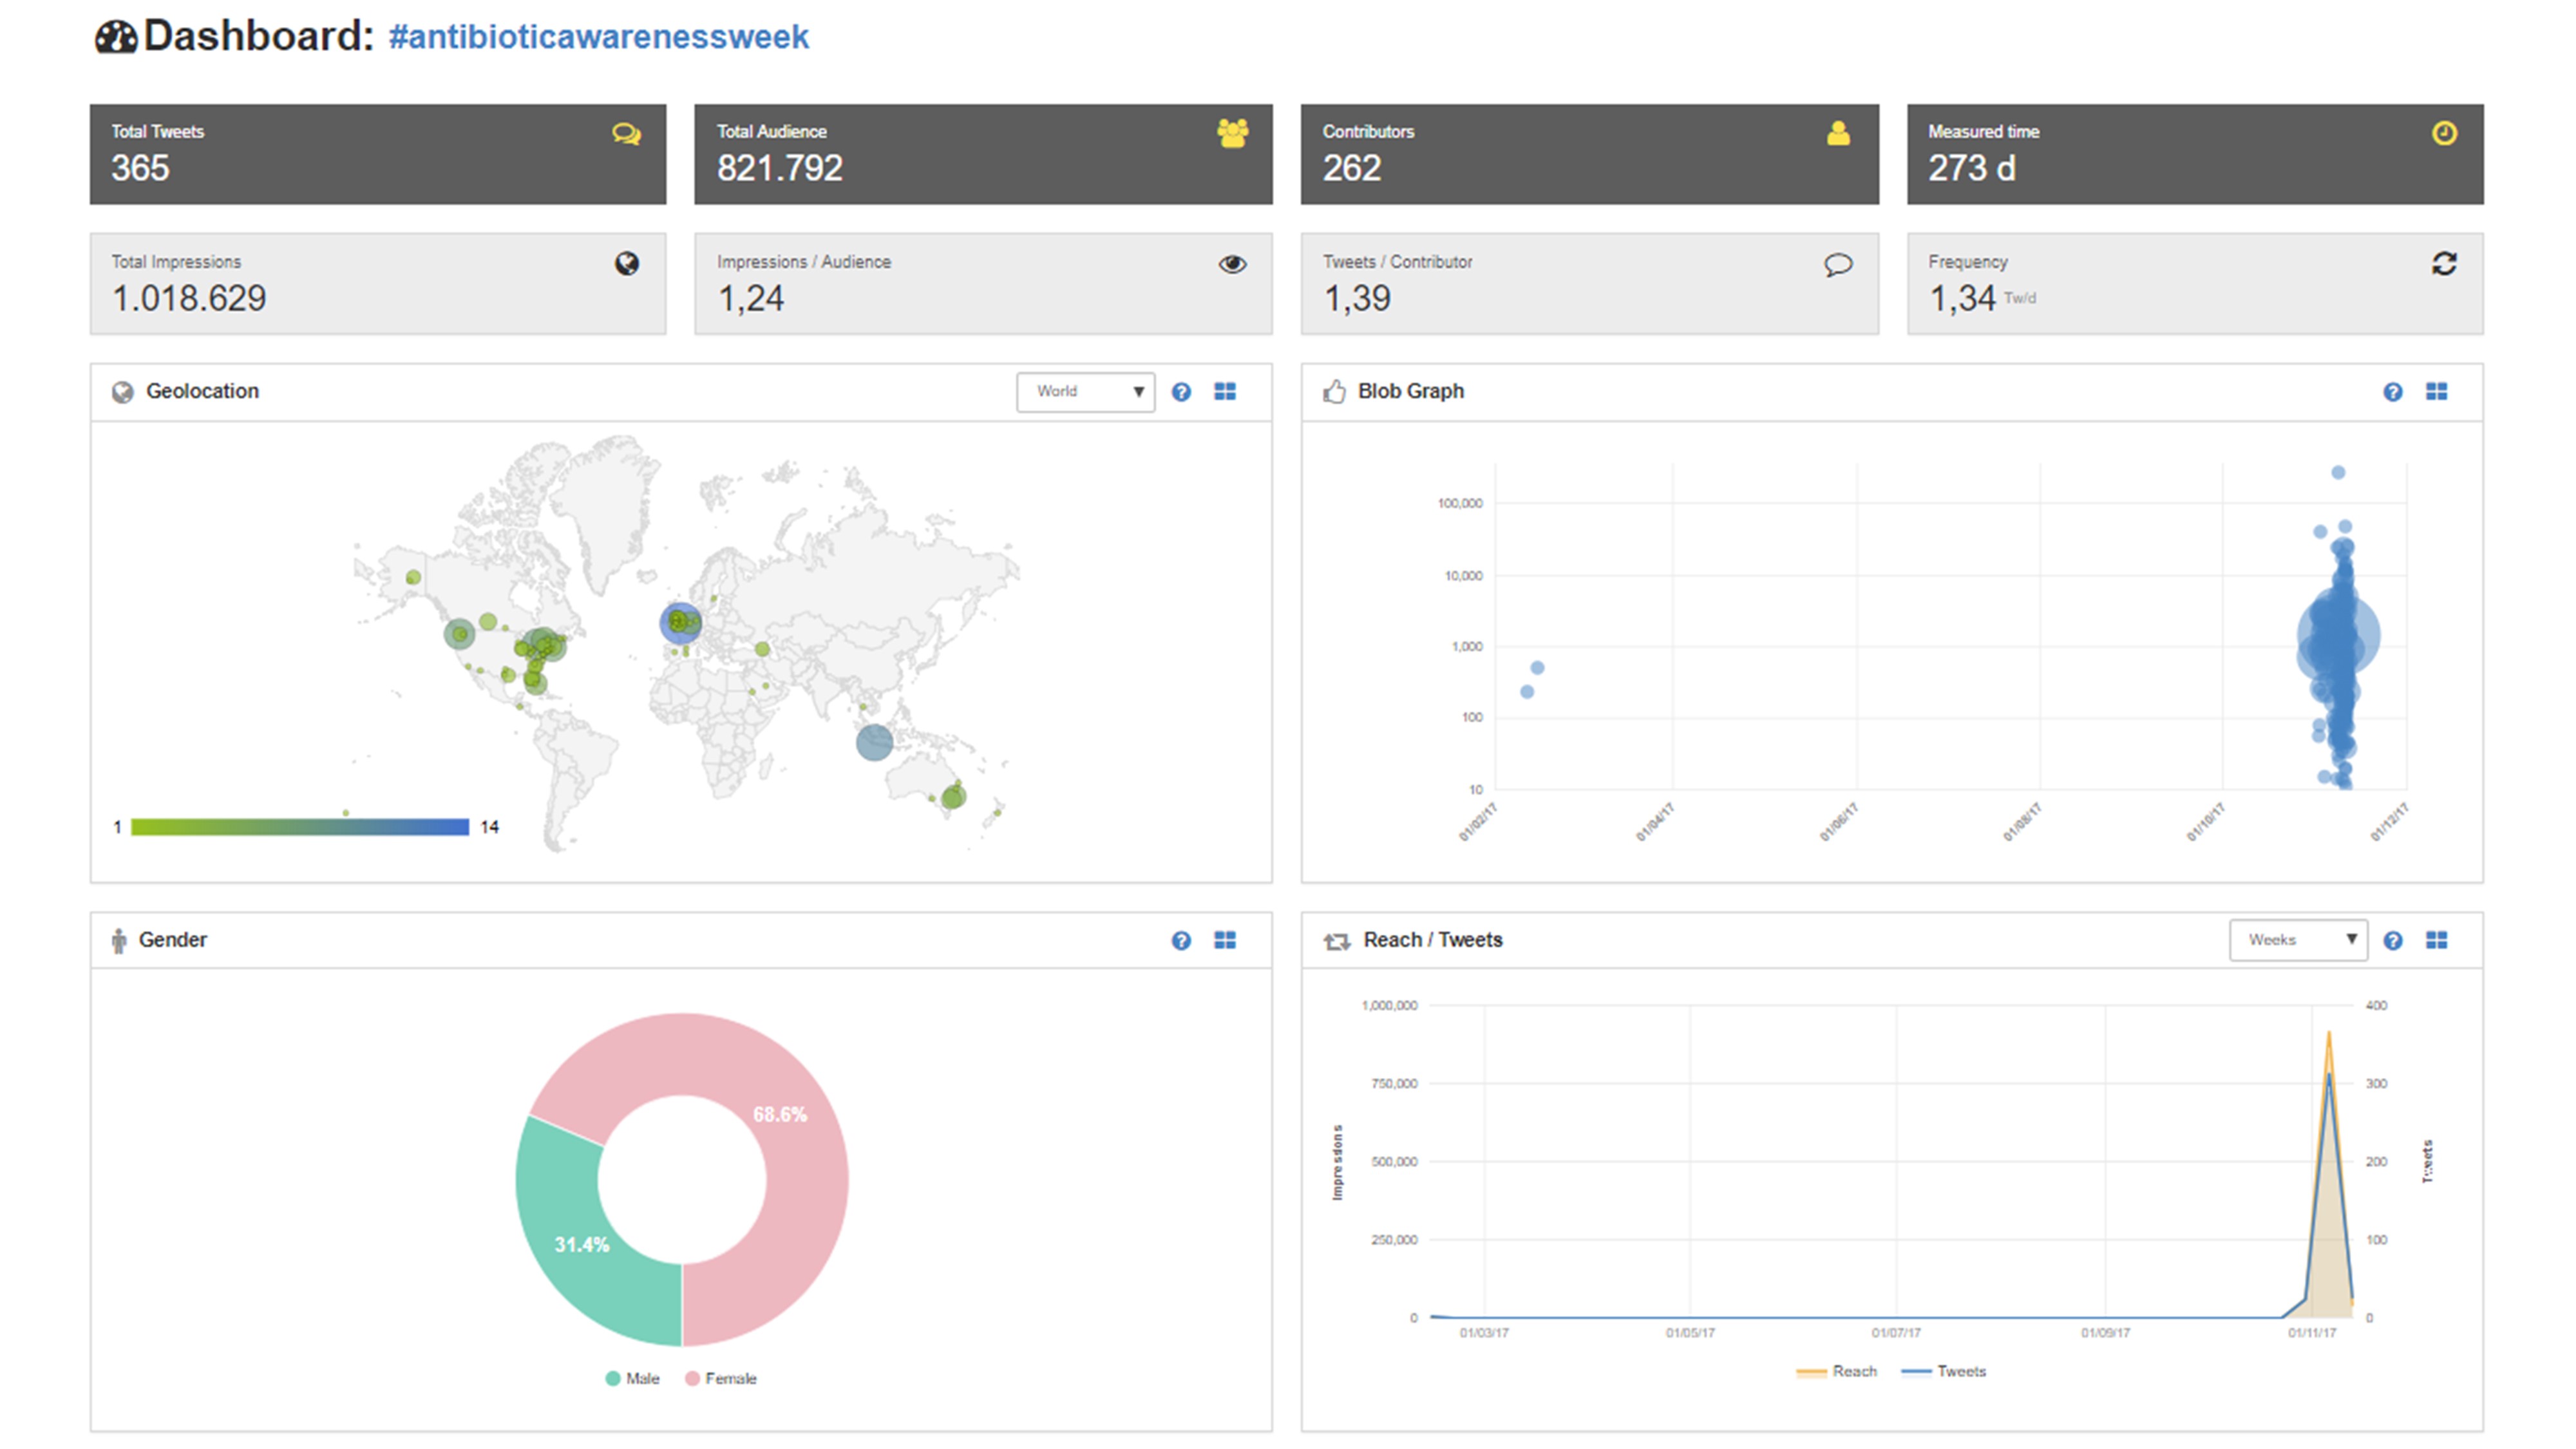Click the Blob Graph grid view icon
This screenshot has height=1449, width=2576.
(x=2436, y=392)
